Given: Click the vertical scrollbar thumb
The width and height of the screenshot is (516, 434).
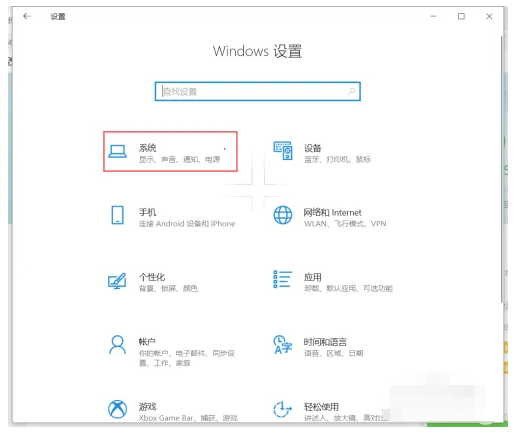Looking at the screenshot, I should click(502, 169).
